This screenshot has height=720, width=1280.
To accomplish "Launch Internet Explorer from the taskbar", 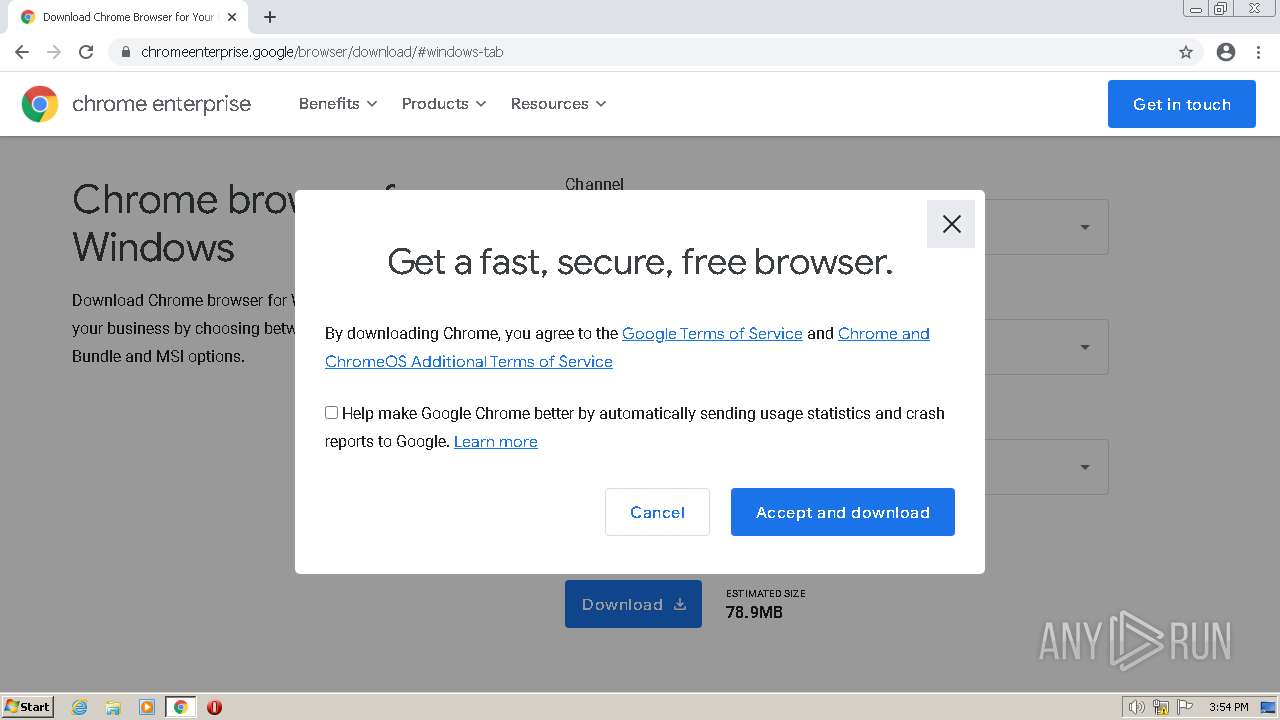I will pos(79,707).
